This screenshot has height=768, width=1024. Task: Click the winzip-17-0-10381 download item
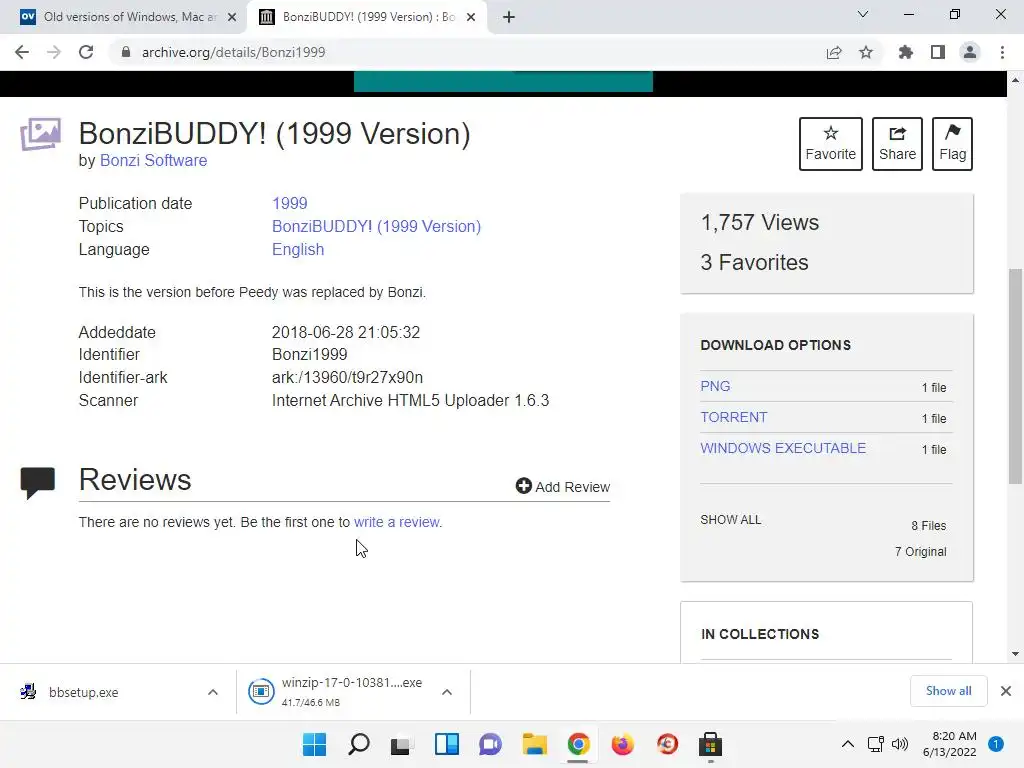click(x=335, y=692)
